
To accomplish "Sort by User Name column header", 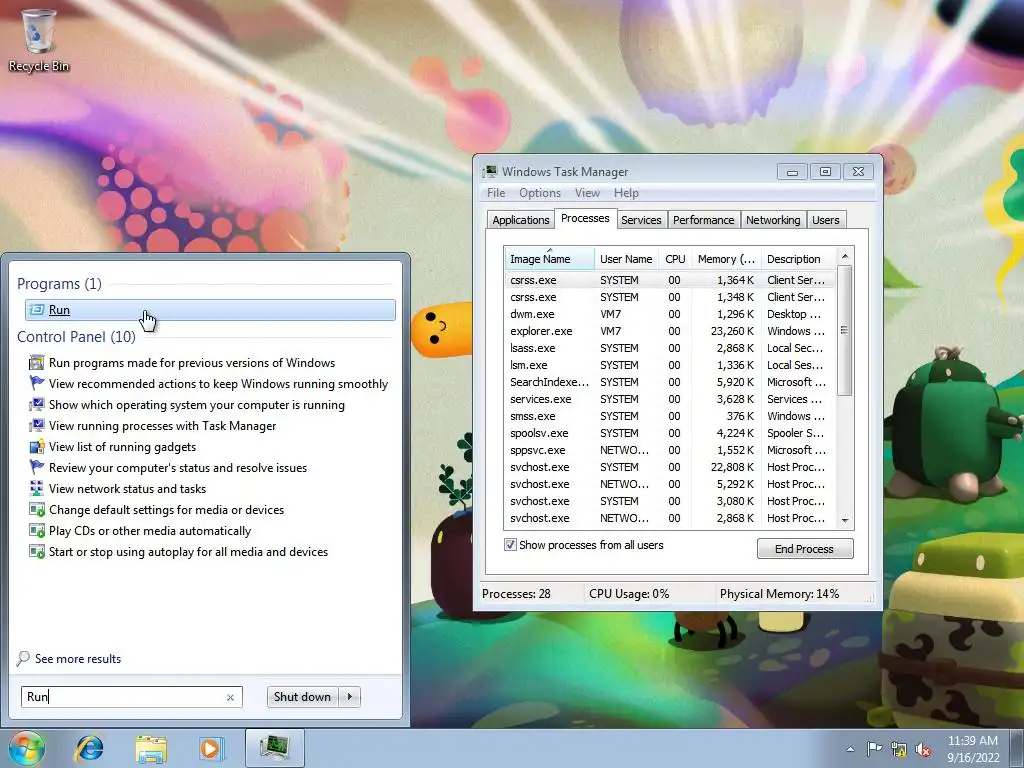I will pos(626,259).
